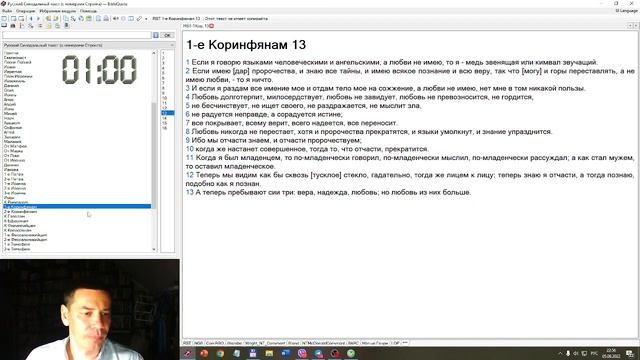Click verse number 13 link in the text

pos(189,192)
